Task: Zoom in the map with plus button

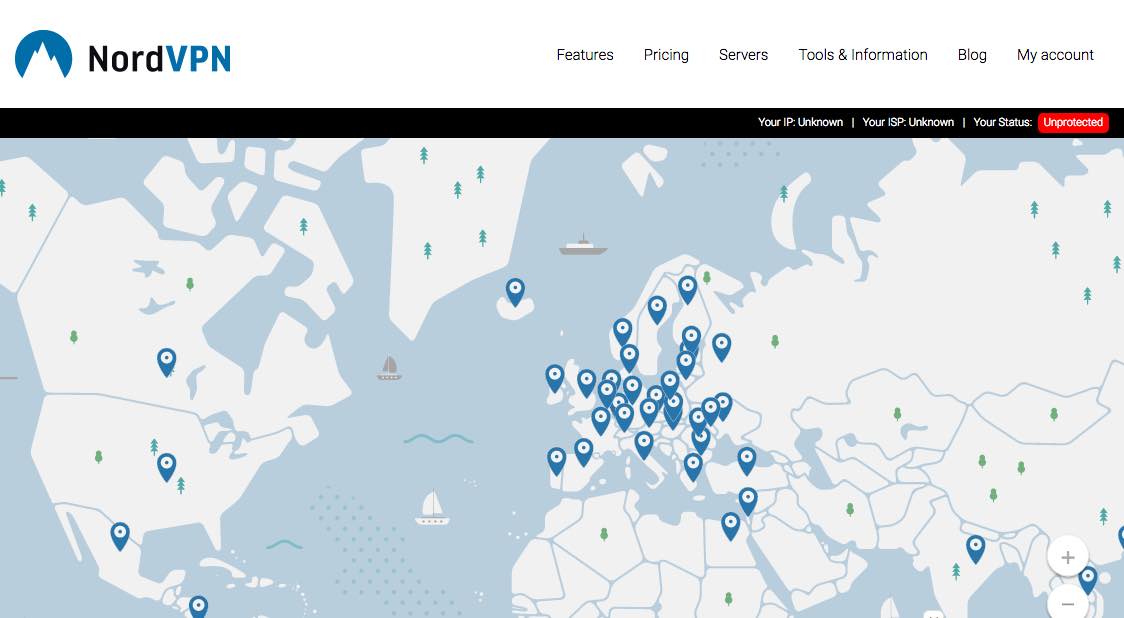Action: (x=1067, y=556)
